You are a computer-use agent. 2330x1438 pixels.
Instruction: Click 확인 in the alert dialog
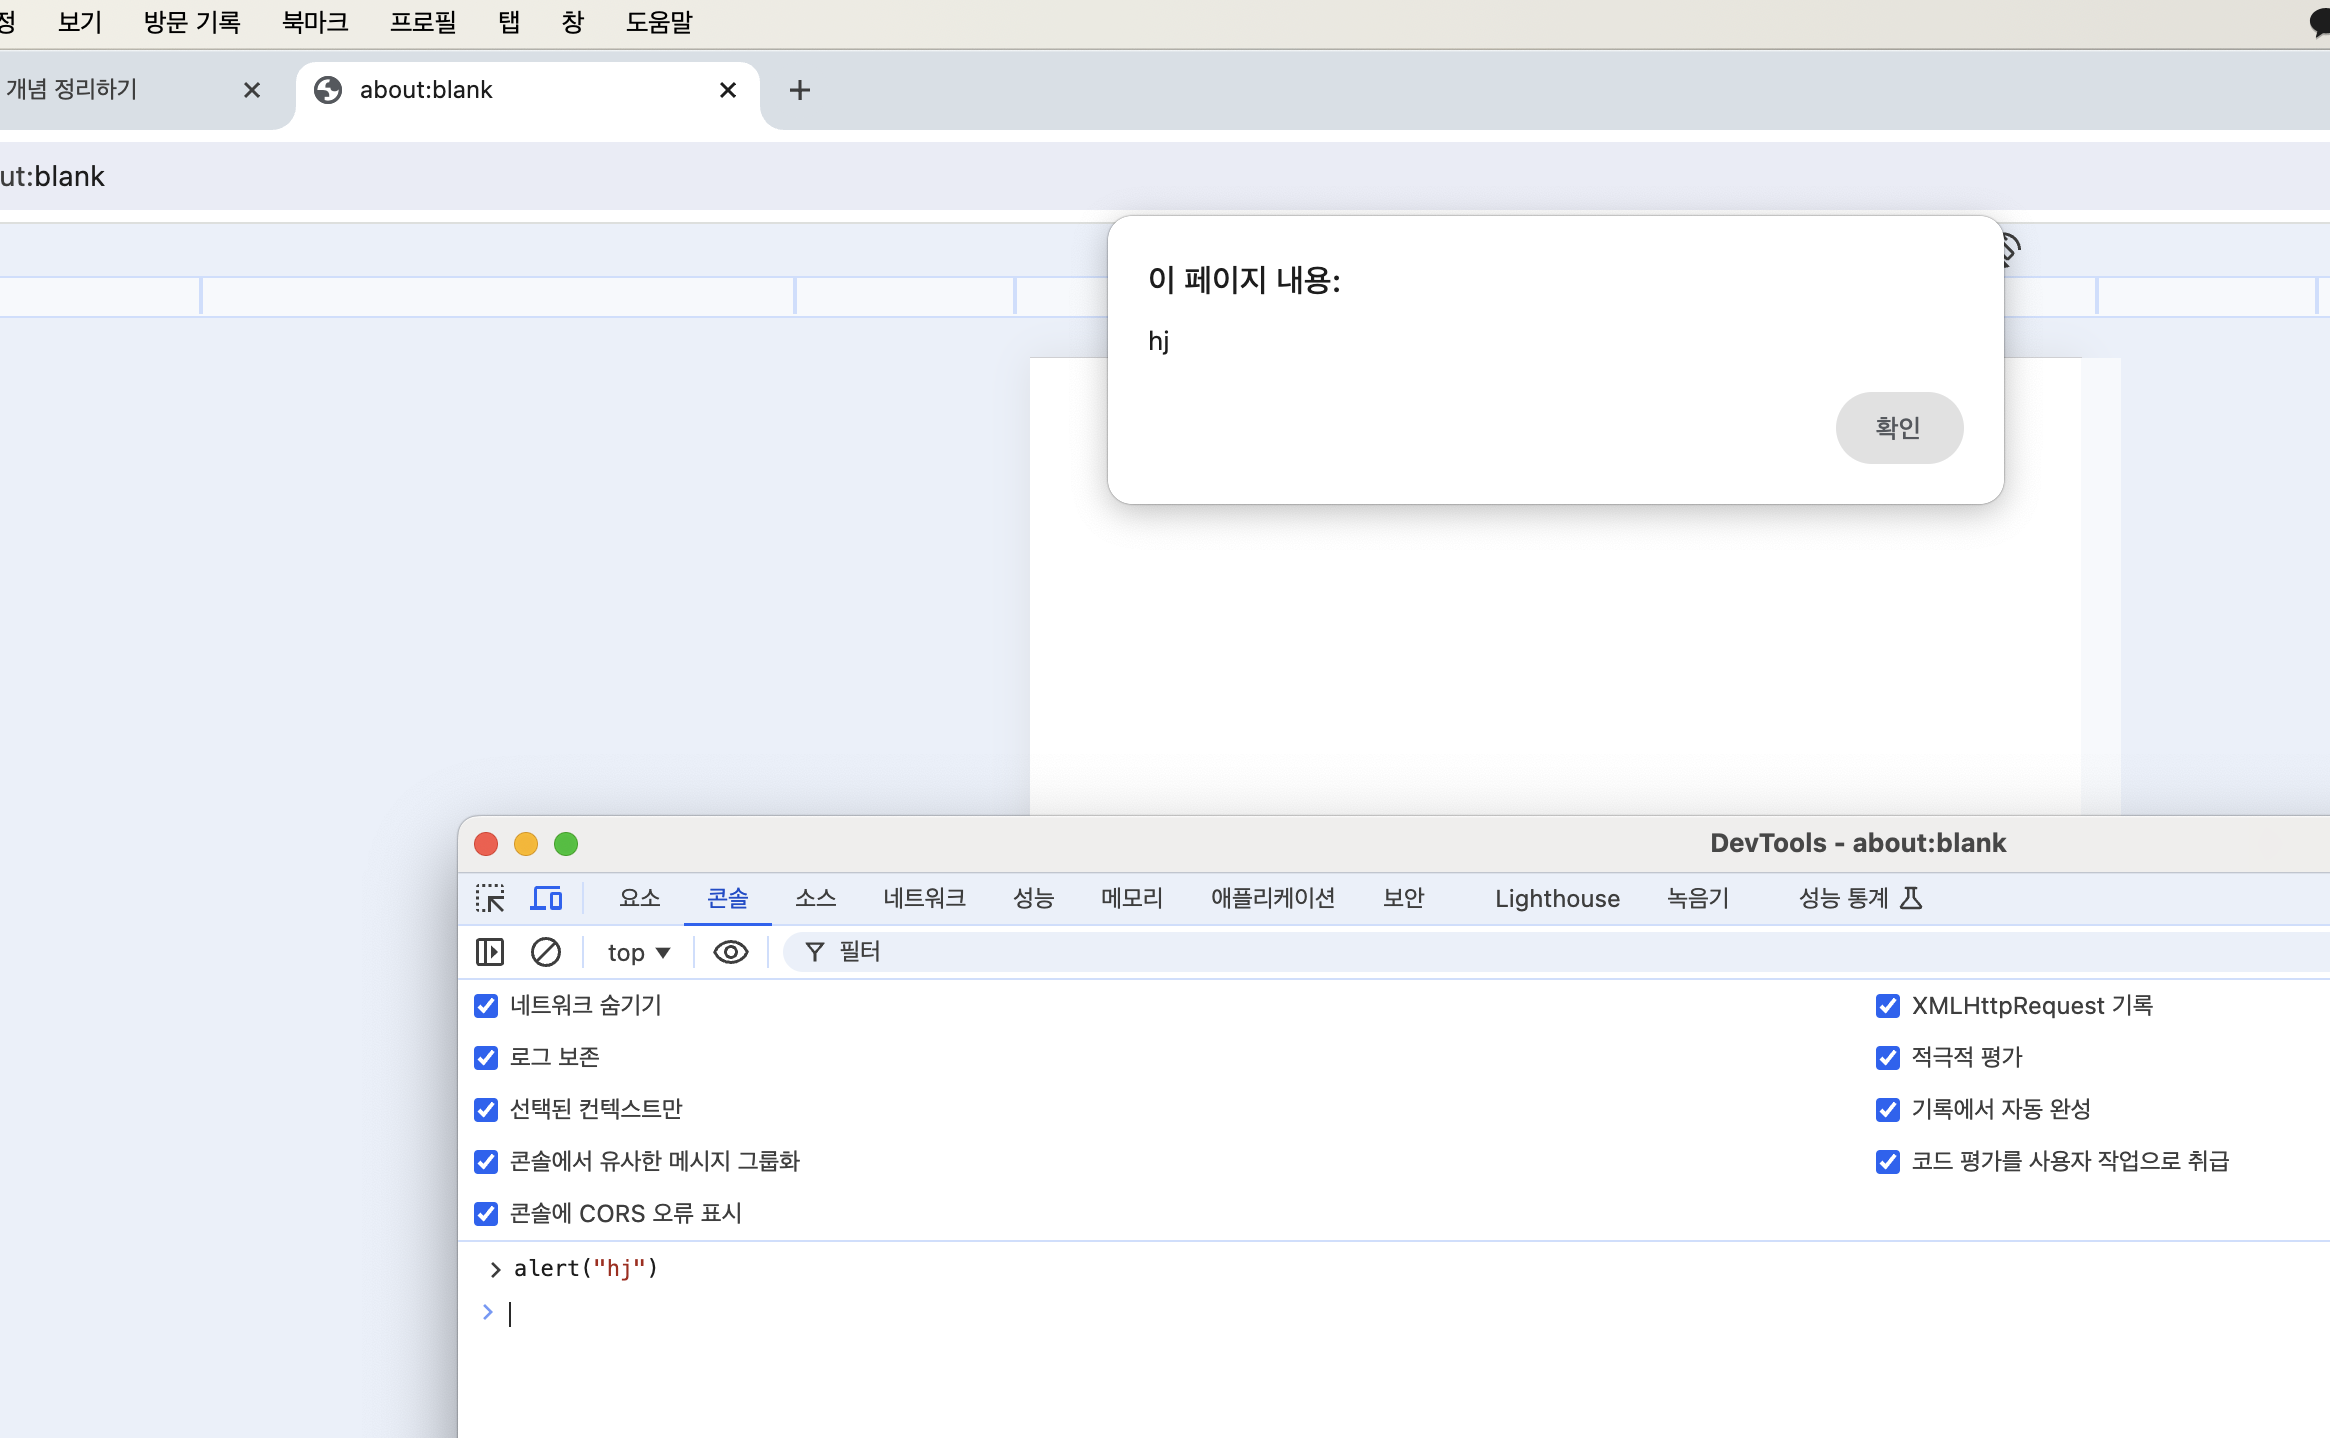coord(1899,428)
